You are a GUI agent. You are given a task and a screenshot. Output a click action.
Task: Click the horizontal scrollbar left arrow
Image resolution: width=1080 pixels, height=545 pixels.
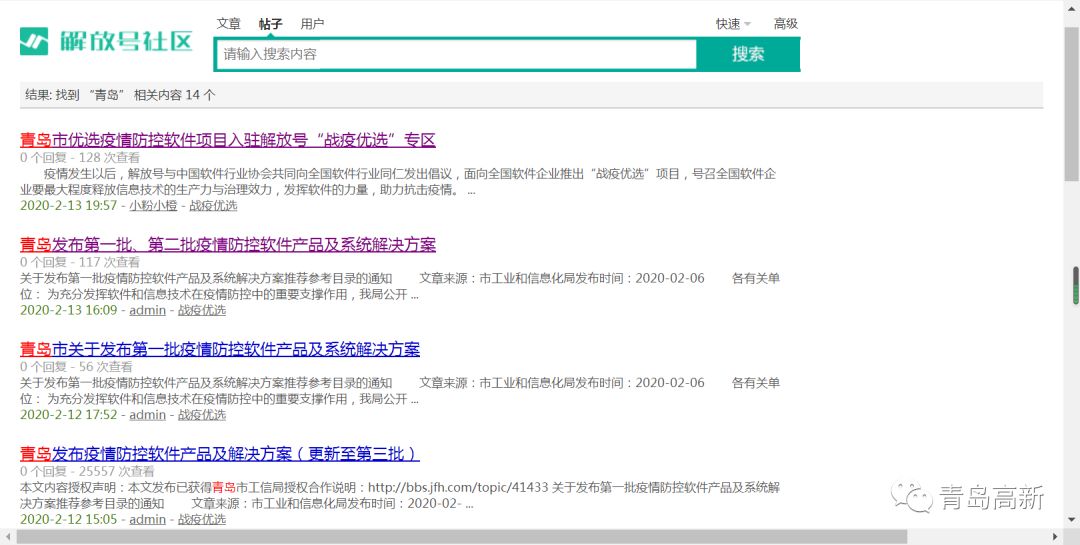pyautogui.click(x=7, y=537)
